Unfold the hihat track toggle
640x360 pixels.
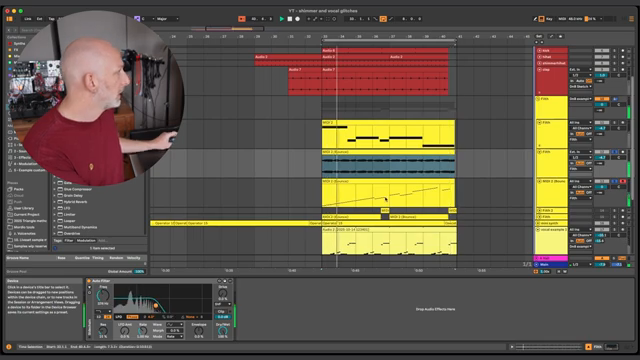point(539,57)
